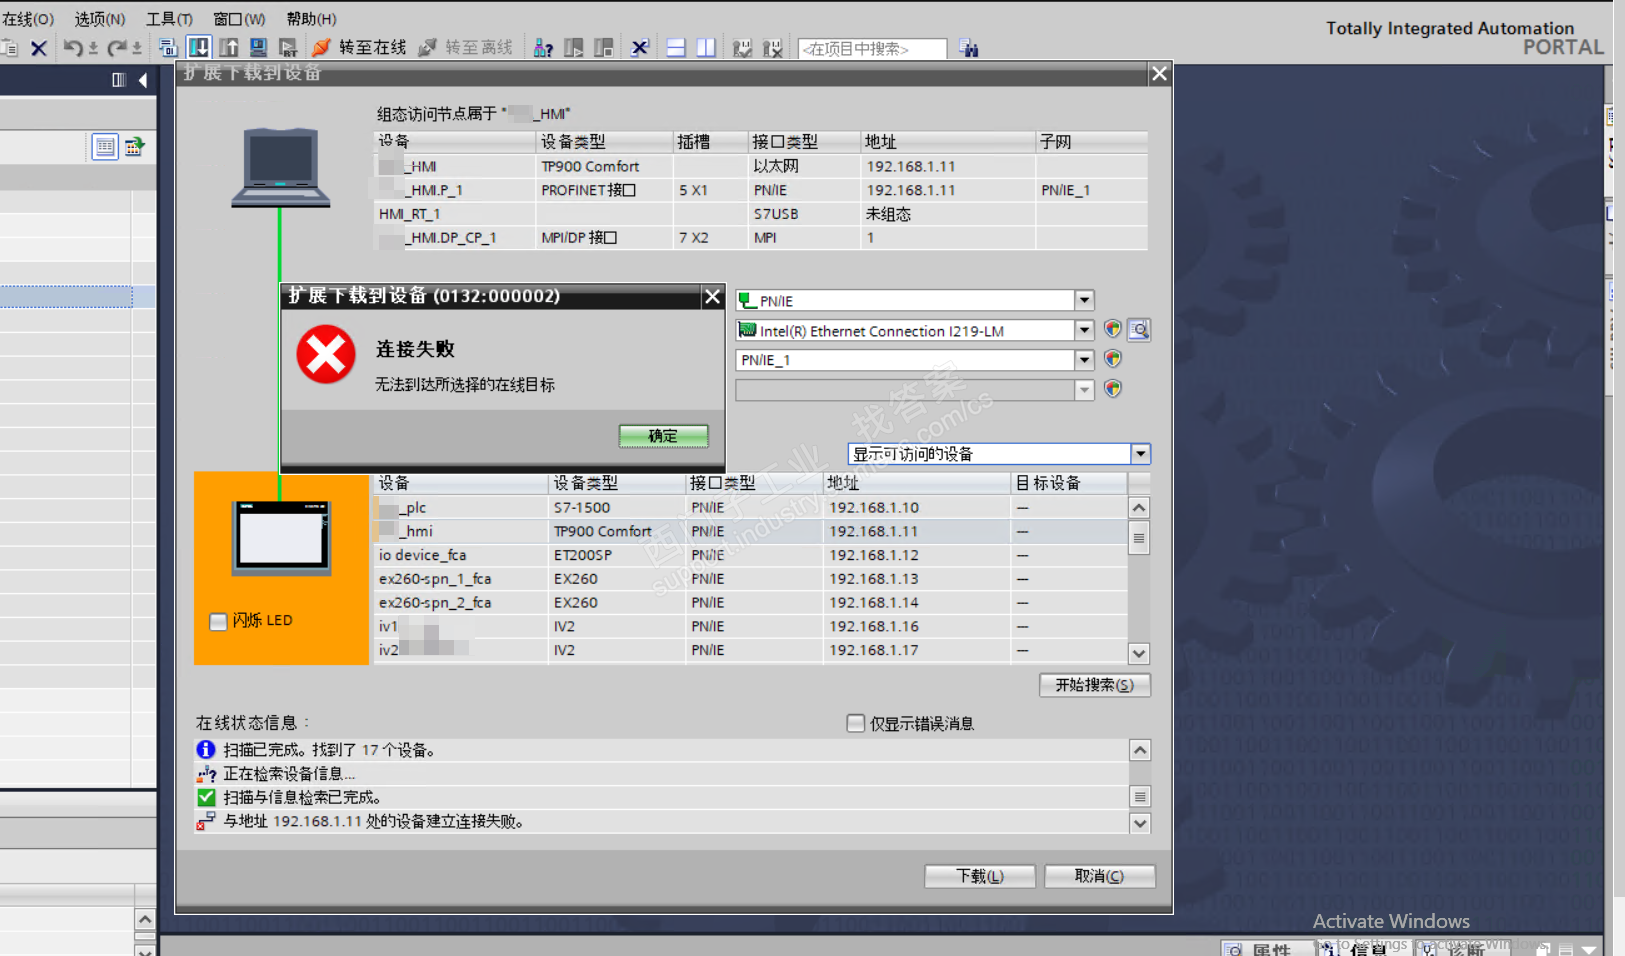Click the redo arrow in the toolbar
The height and width of the screenshot is (956, 1625).
pos(116,48)
